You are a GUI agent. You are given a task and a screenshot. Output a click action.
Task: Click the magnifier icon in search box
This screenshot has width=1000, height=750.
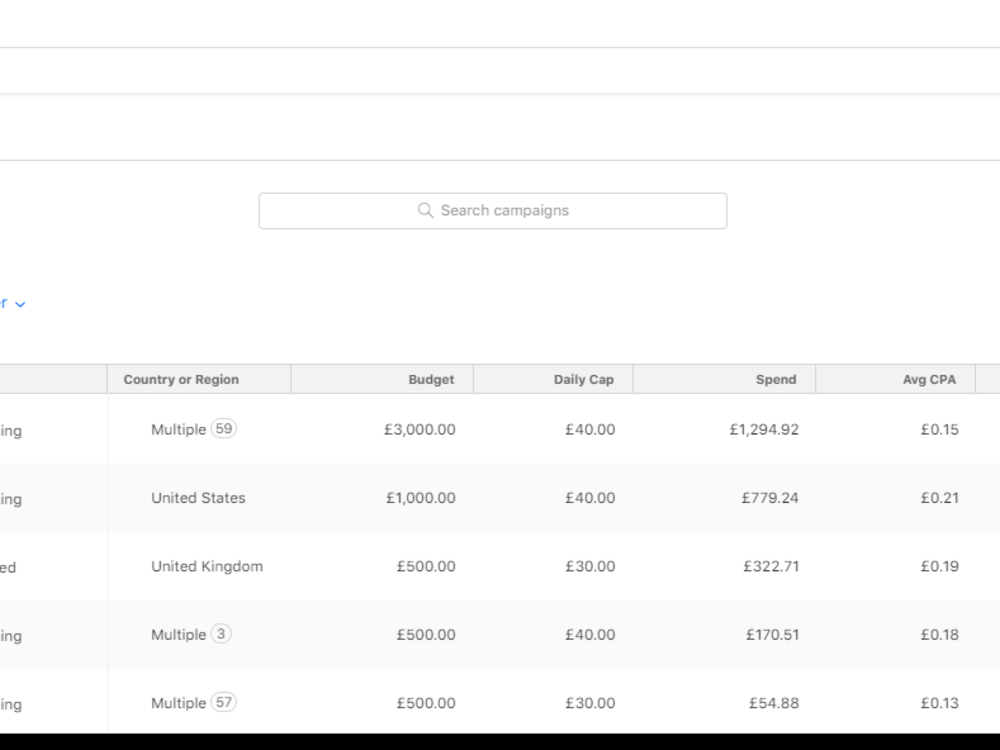tap(425, 210)
